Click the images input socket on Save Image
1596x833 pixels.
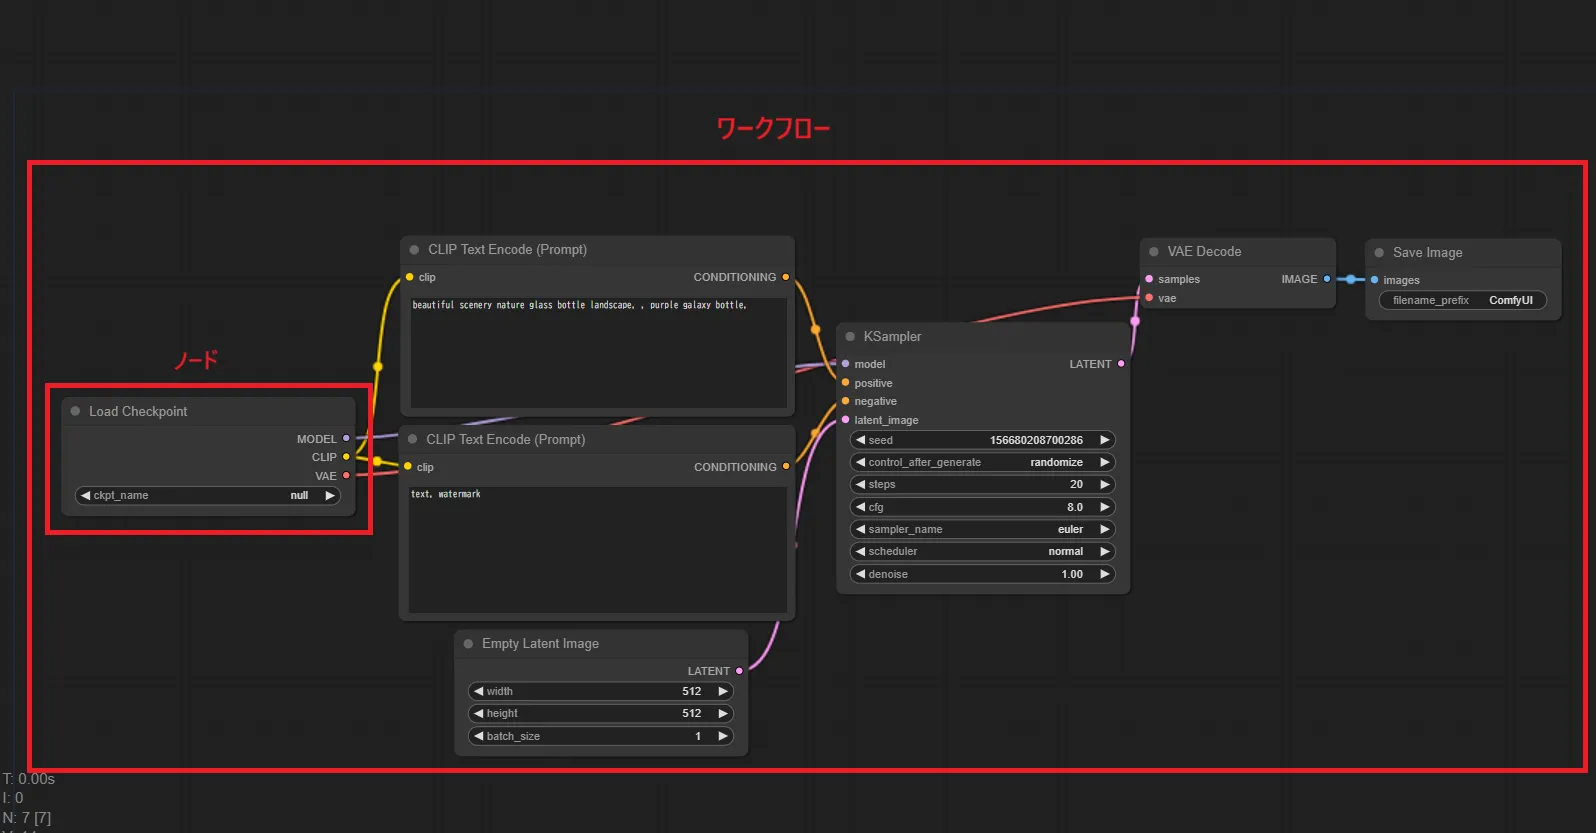click(1374, 280)
